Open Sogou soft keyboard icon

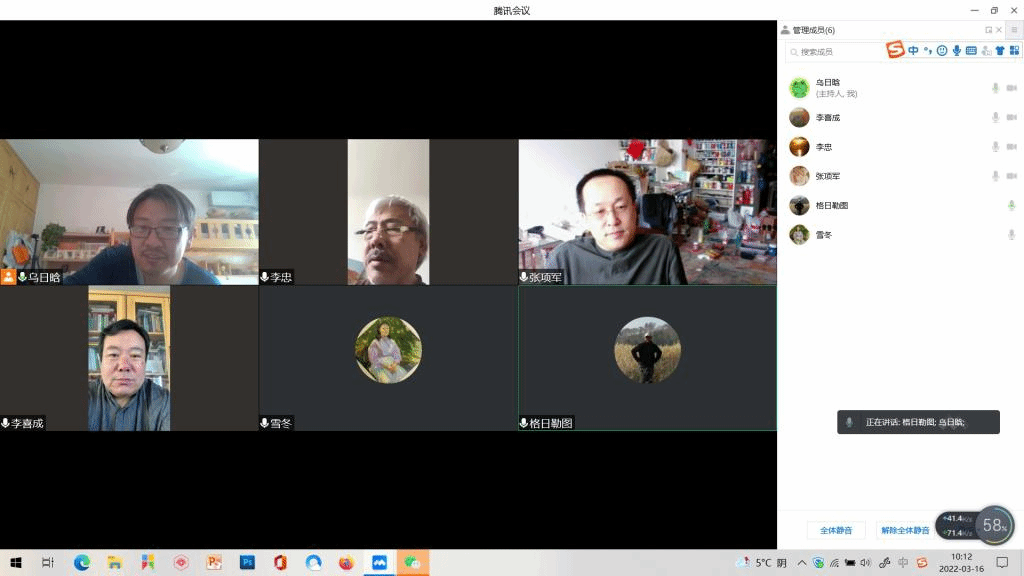tap(971, 51)
